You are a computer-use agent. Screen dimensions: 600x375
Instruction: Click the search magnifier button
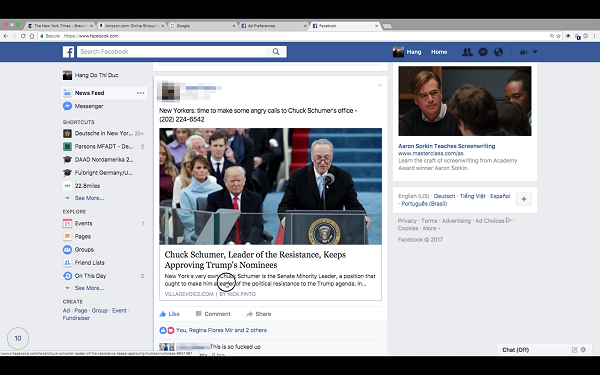point(276,52)
